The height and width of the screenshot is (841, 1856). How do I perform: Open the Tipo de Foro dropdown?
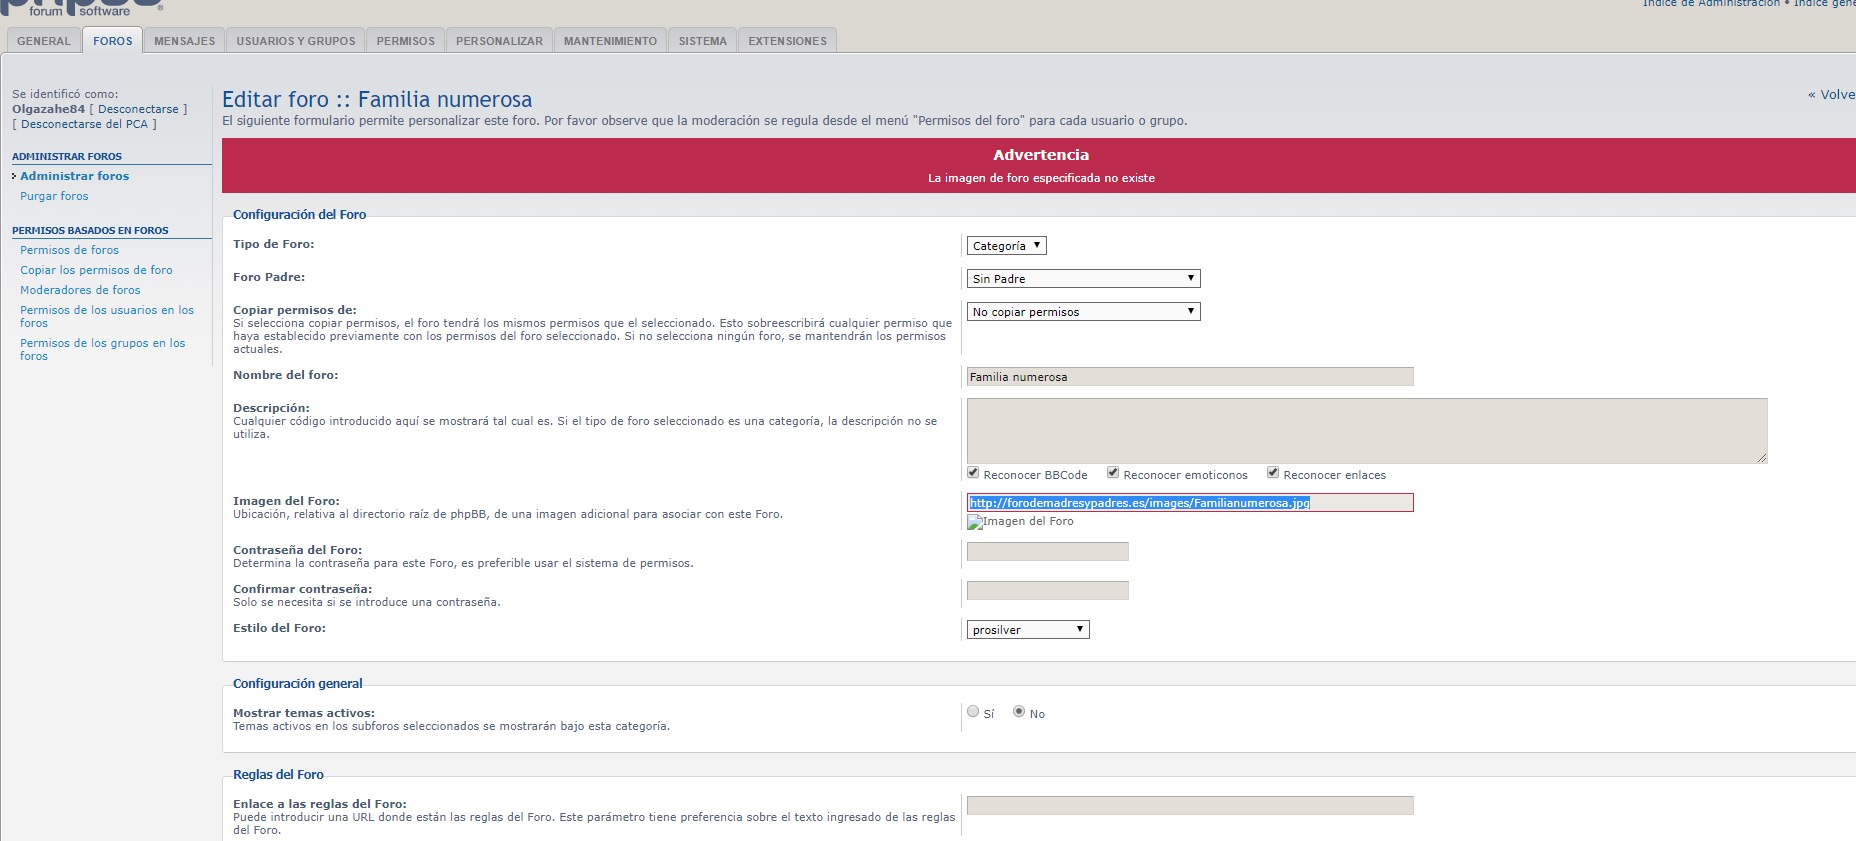point(1006,246)
